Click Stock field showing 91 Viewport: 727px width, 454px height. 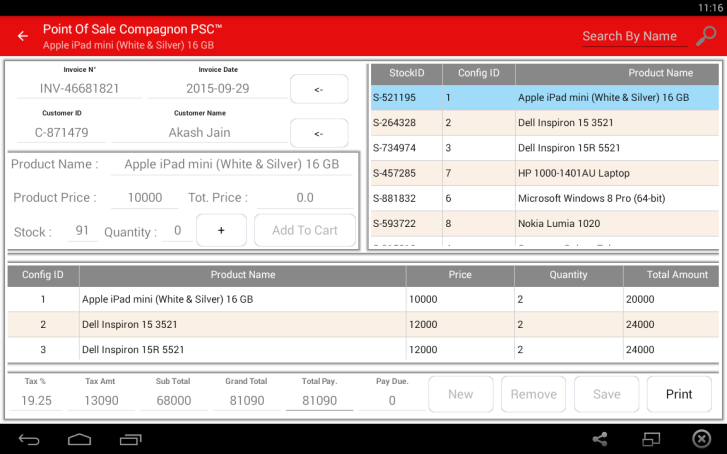coord(83,230)
